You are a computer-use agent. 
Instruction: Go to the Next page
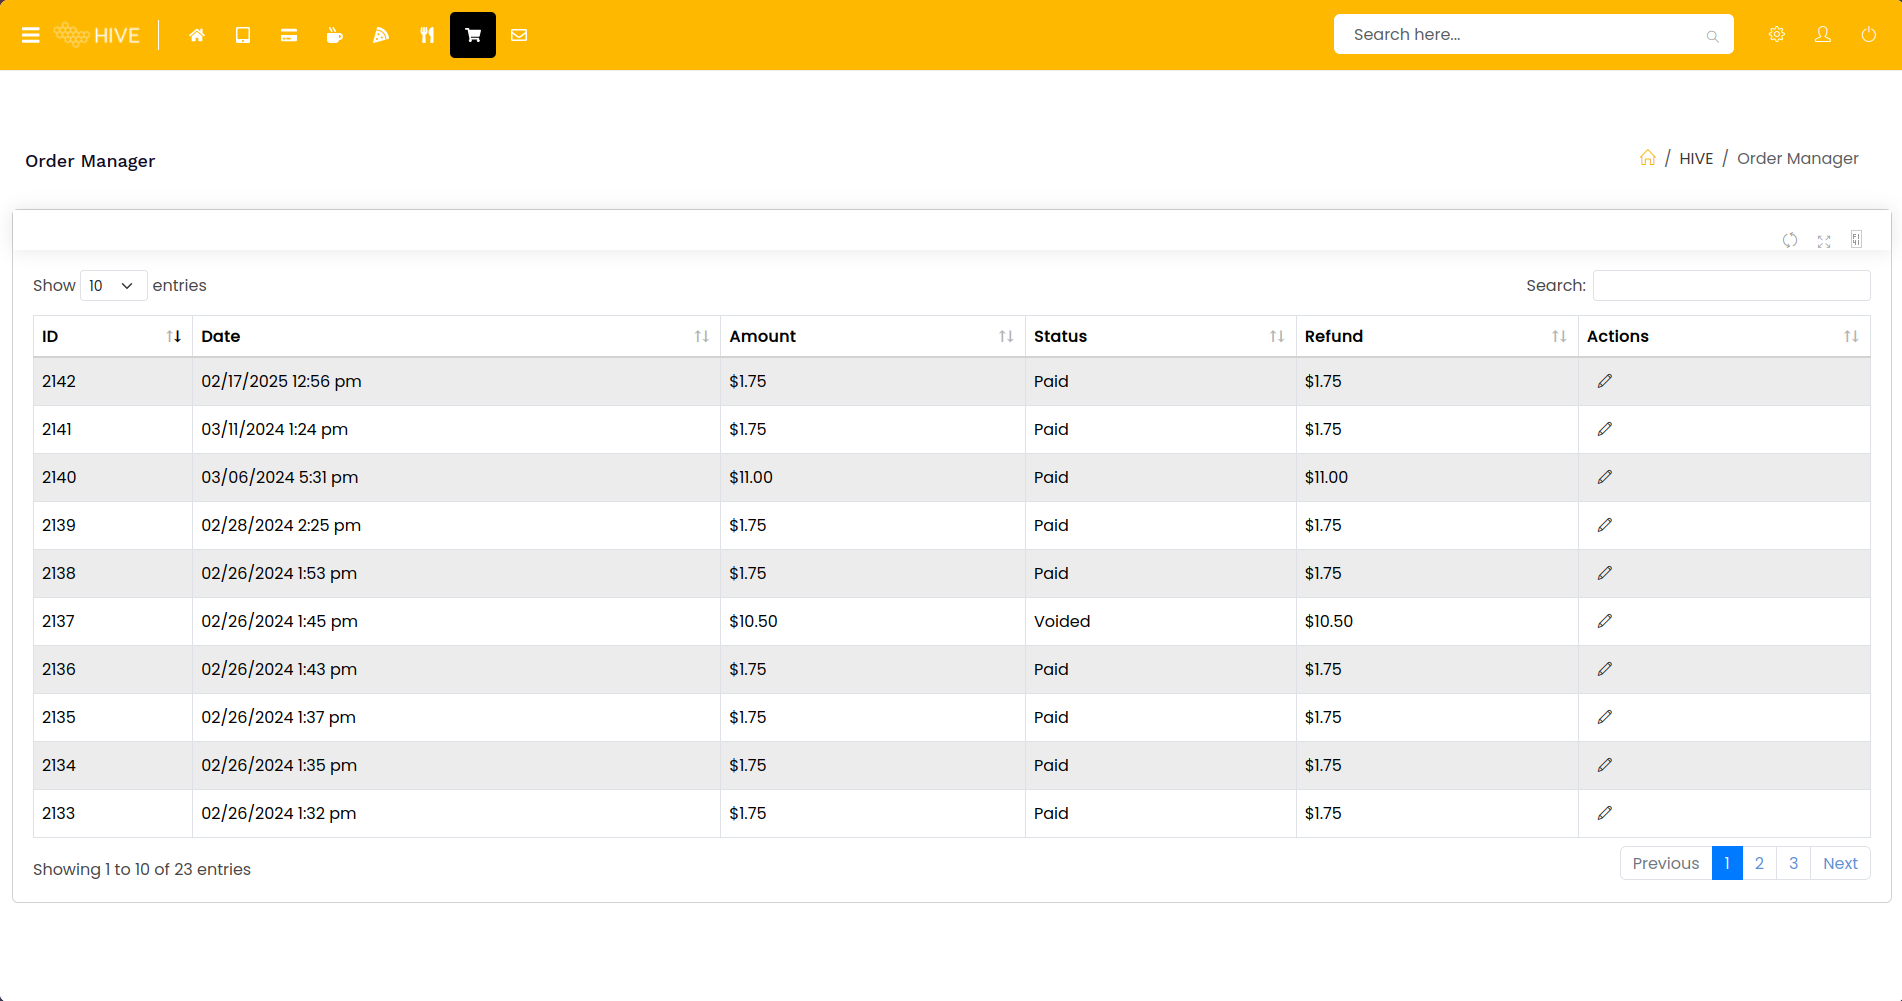pos(1840,863)
